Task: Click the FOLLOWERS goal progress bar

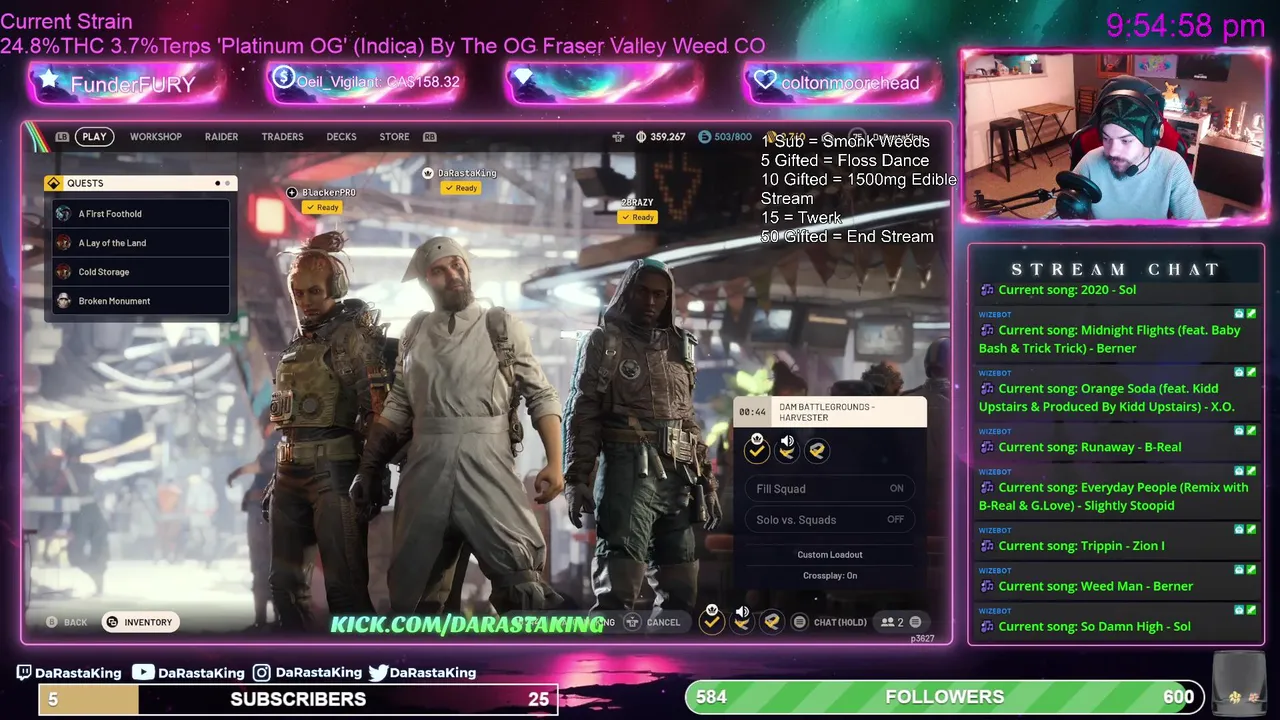Action: pyautogui.click(x=945, y=697)
